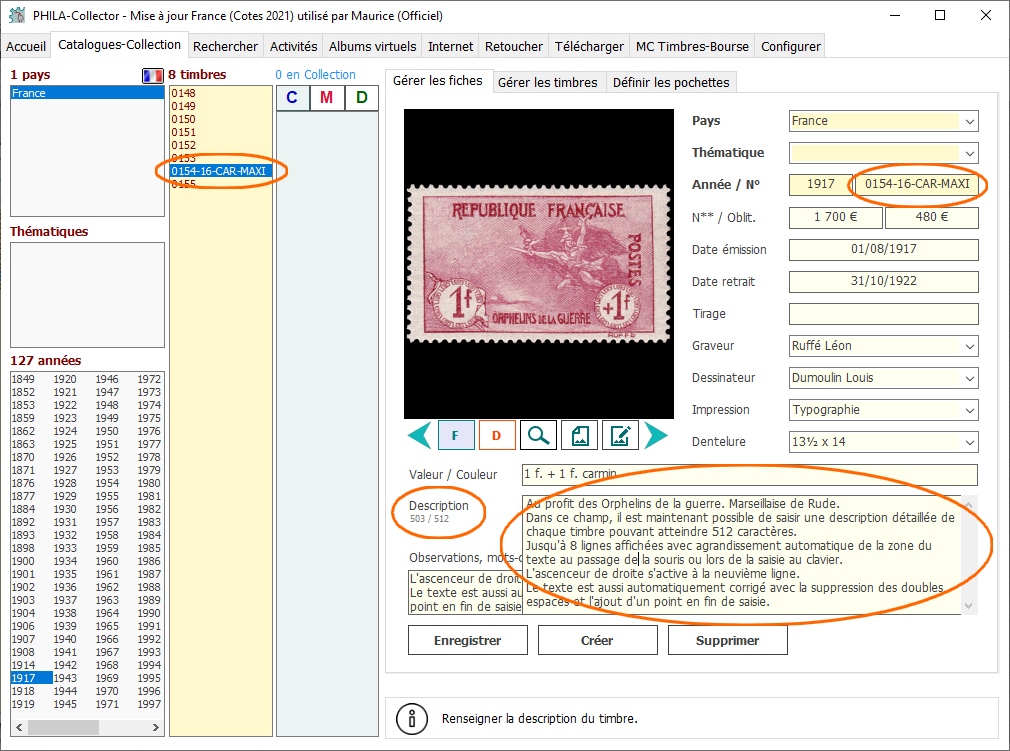
Task: Open the Rechercher tab
Action: tap(225, 46)
